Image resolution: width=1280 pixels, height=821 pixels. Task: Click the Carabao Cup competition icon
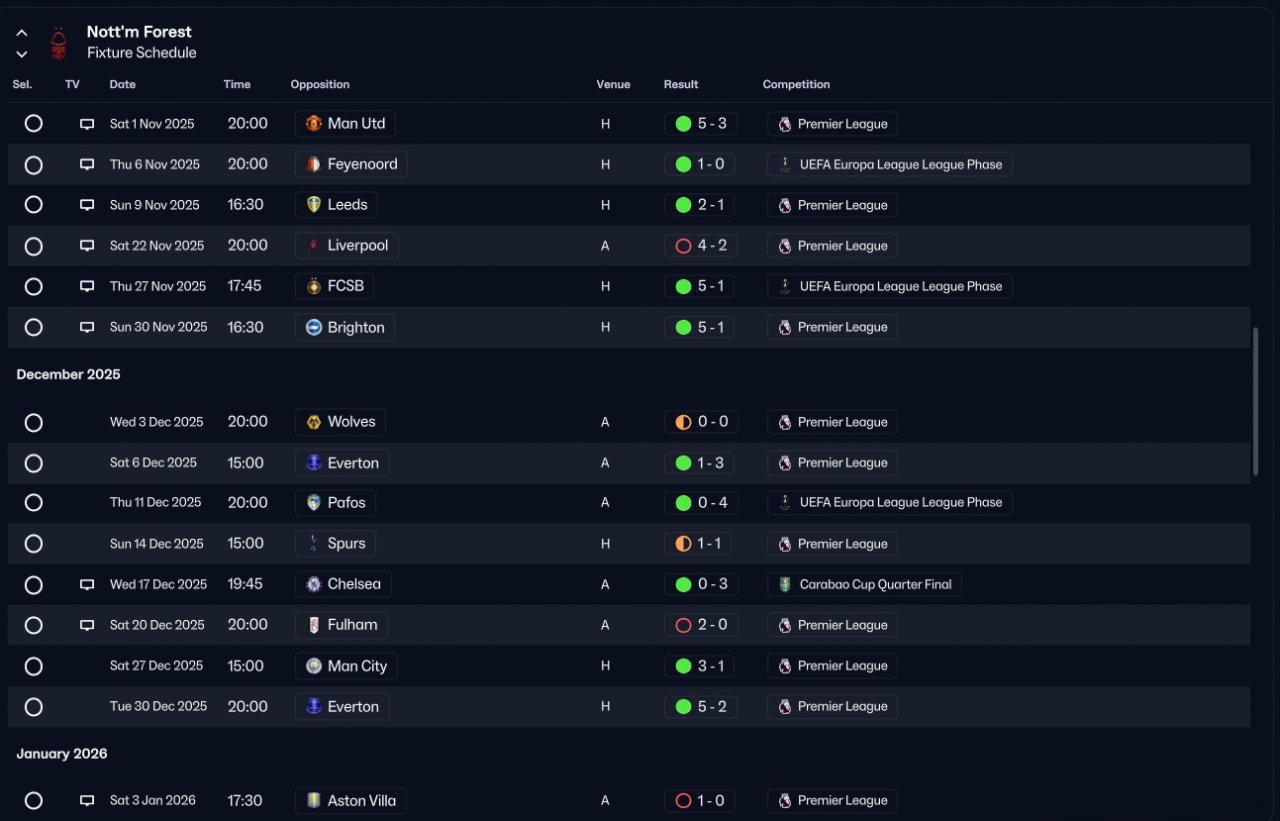785,584
